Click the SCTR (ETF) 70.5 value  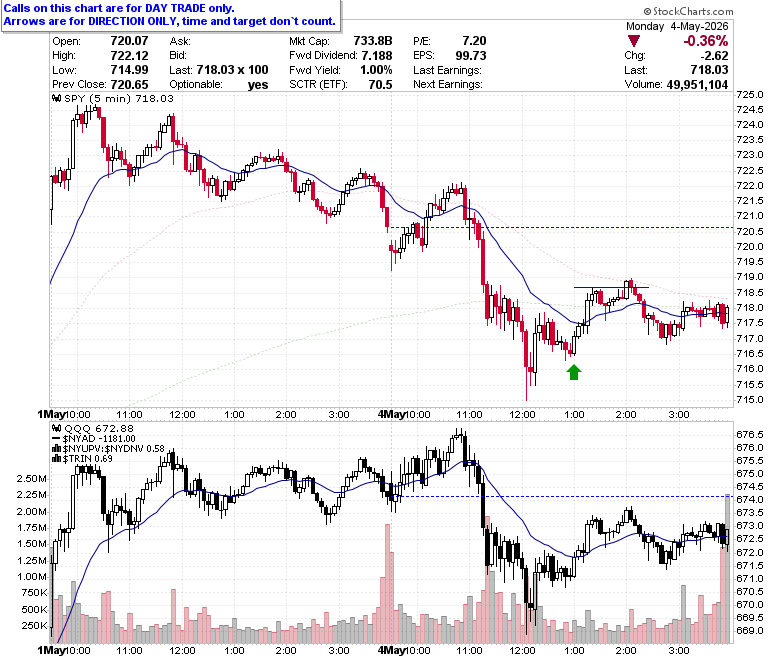pos(381,85)
